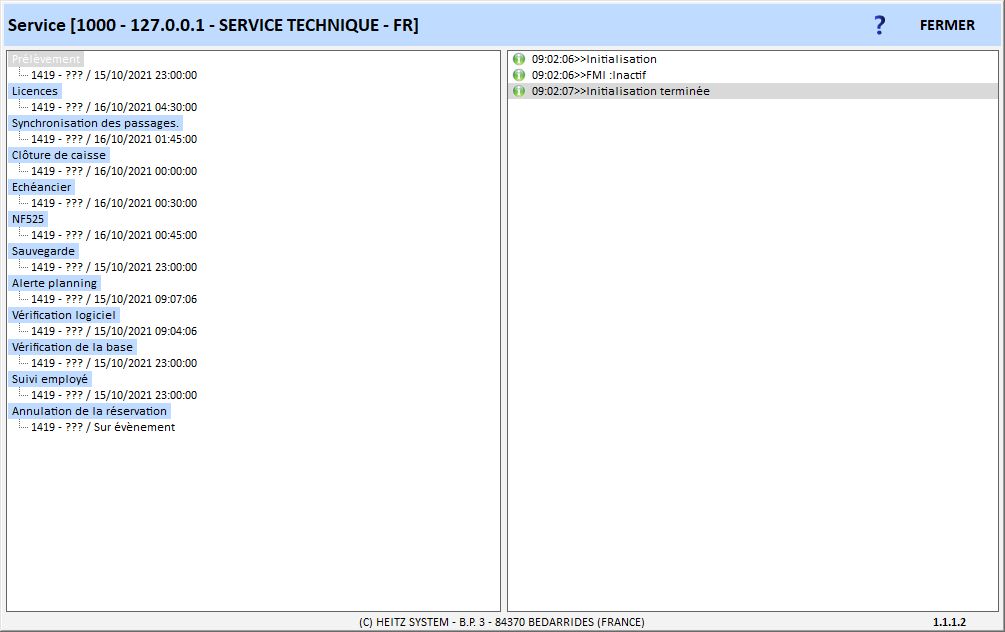Image resolution: width=1005 pixels, height=632 pixels.
Task: Select the Initialisation terminée log line
Action: pyautogui.click(x=620, y=91)
